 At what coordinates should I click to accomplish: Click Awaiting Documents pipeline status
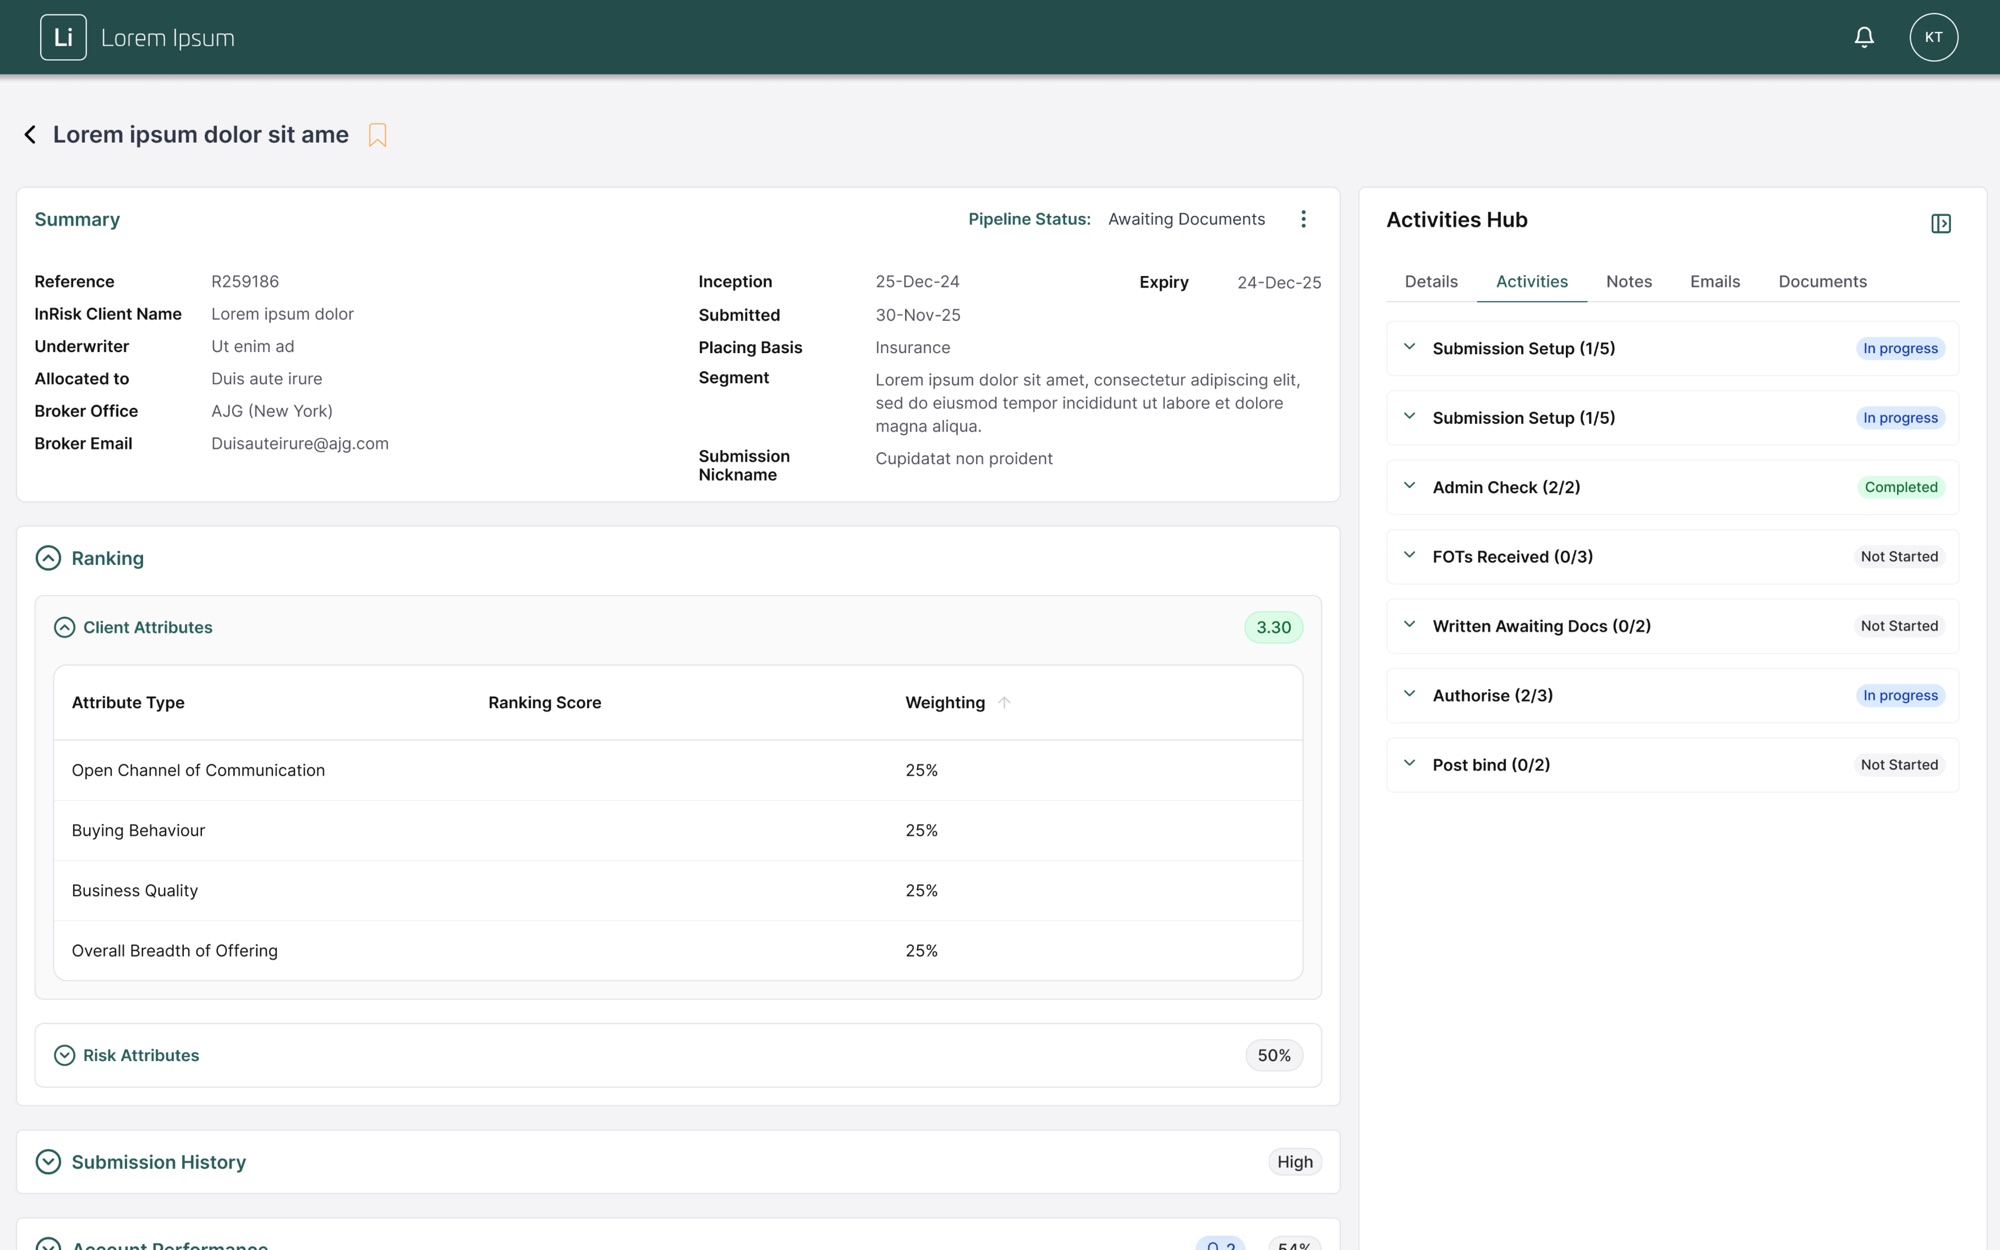1186,219
